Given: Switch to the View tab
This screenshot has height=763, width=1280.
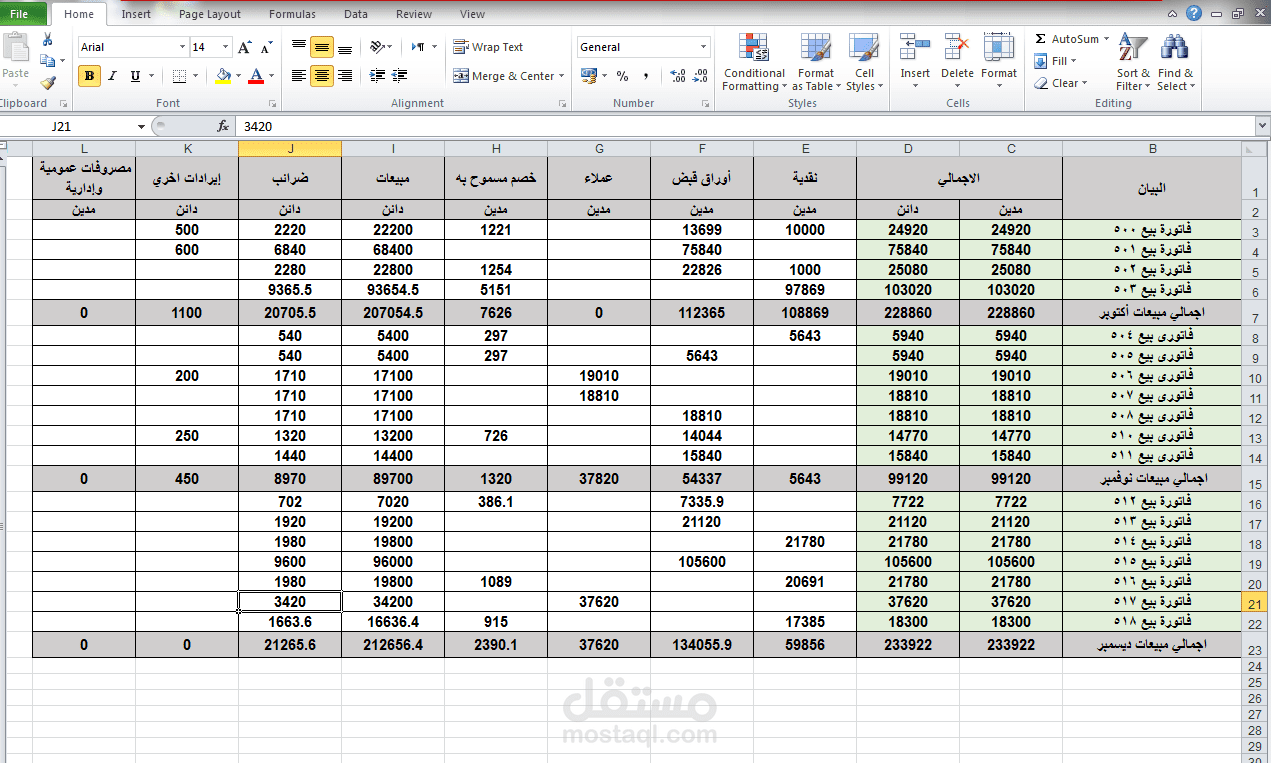Looking at the screenshot, I should click(472, 14).
